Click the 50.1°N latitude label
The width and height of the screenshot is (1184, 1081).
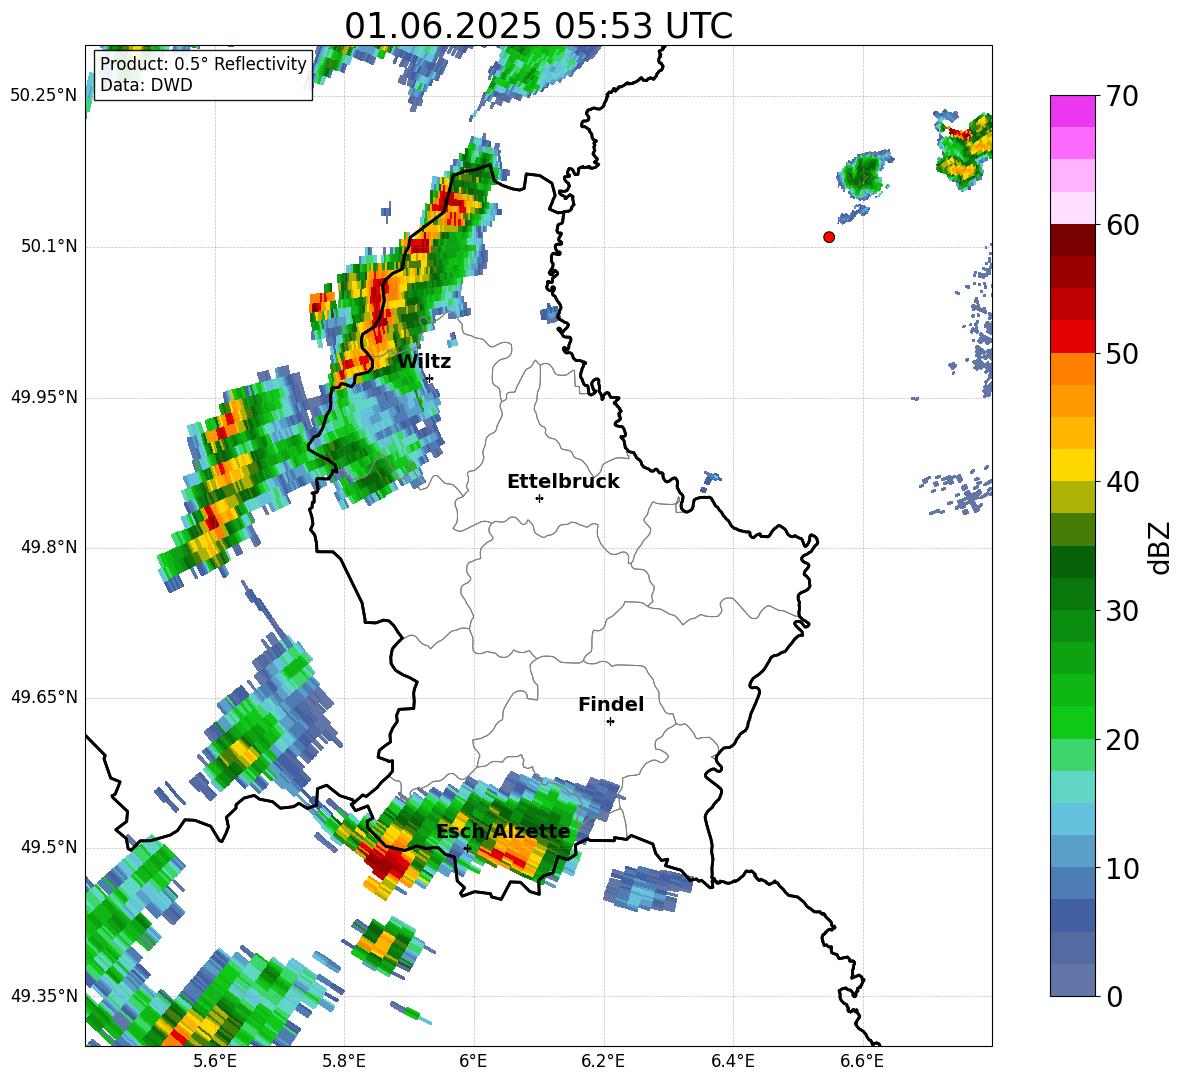(x=49, y=247)
